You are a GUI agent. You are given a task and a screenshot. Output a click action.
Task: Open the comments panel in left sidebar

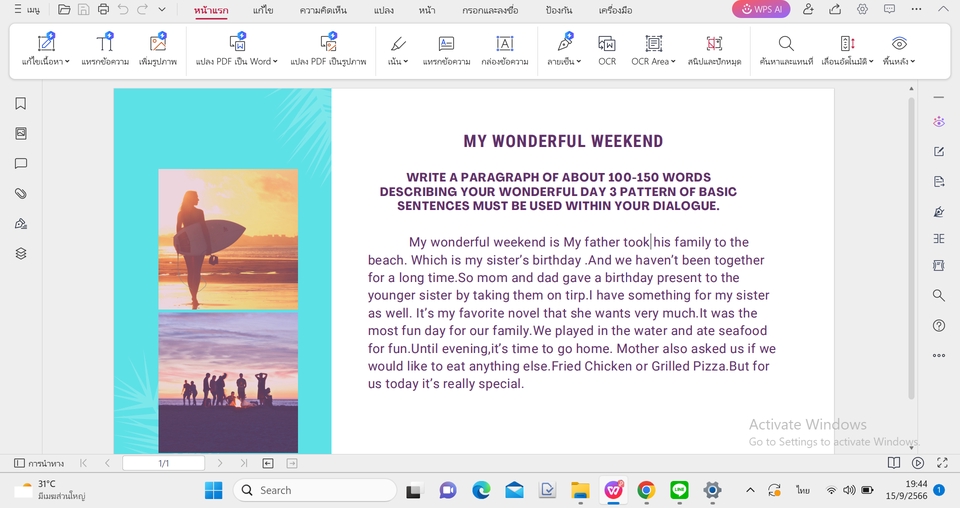(x=21, y=163)
